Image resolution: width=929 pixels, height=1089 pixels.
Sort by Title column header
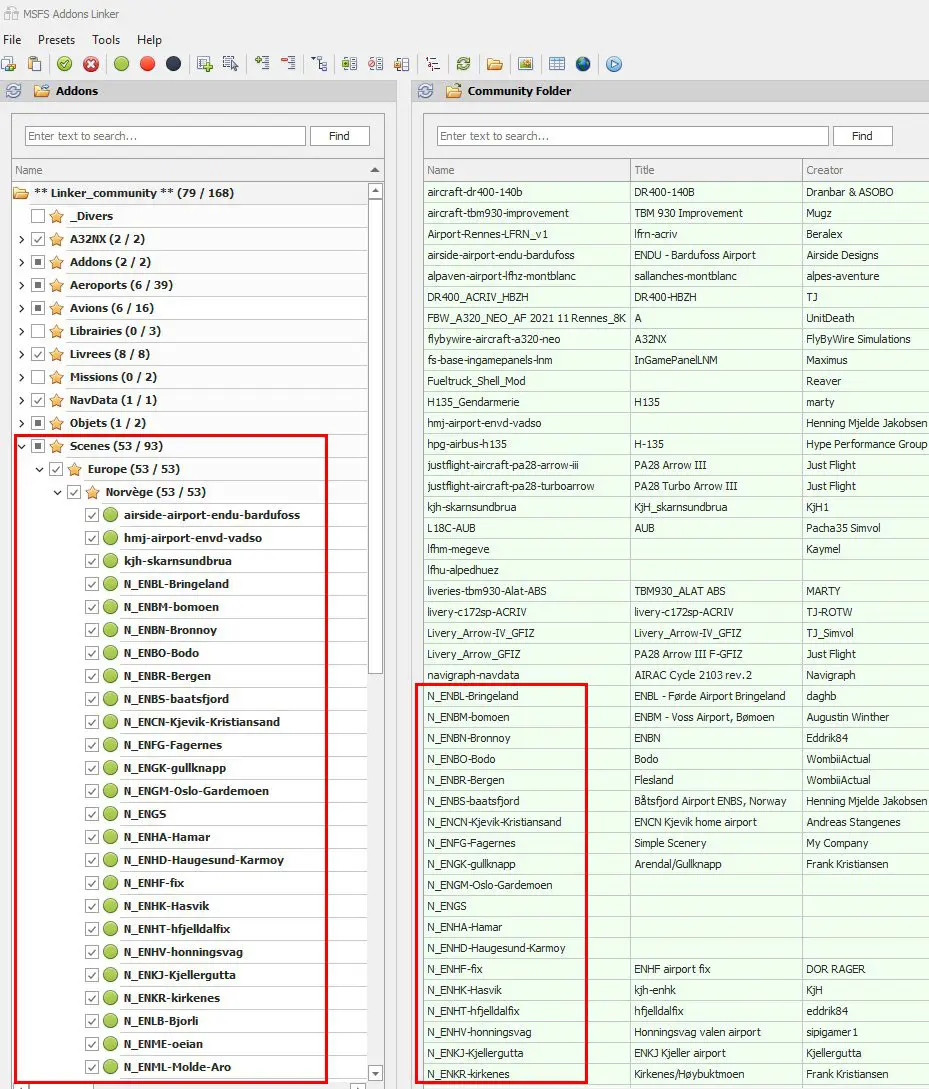pyautogui.click(x=716, y=170)
